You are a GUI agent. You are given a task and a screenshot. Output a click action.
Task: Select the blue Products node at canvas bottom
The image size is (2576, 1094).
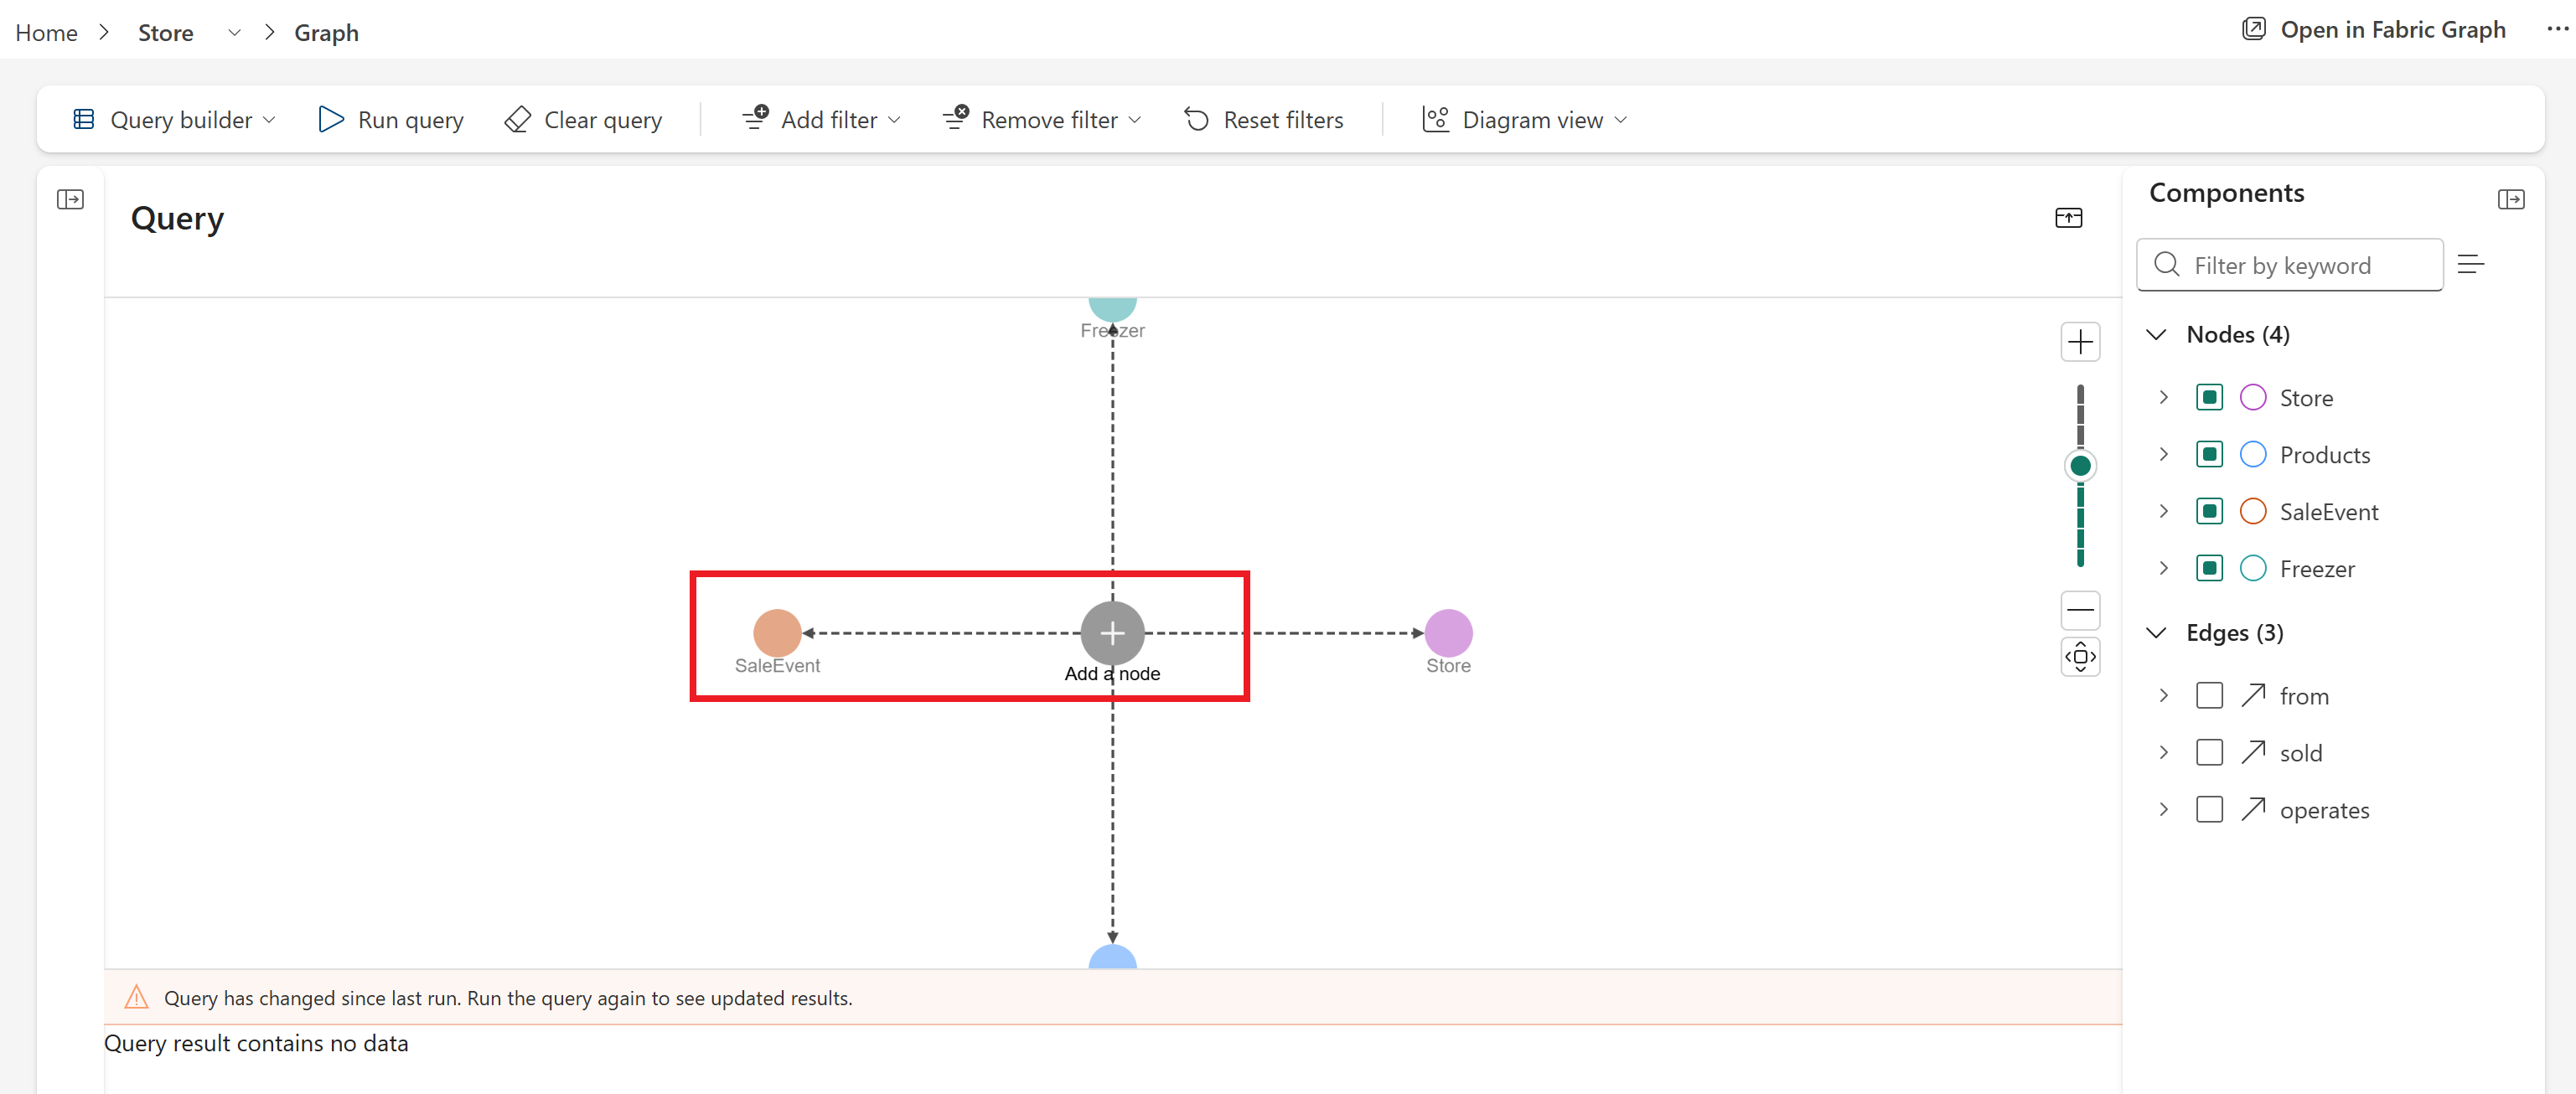tap(1112, 957)
